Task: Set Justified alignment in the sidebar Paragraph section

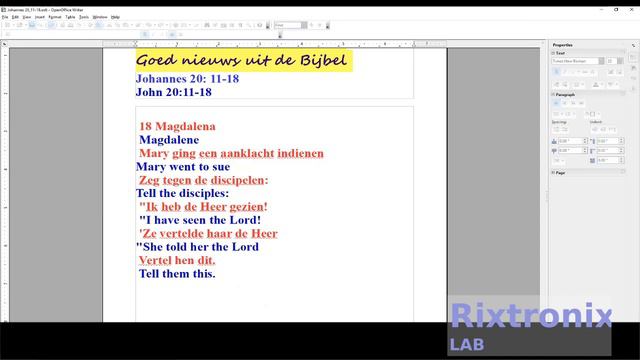Action: [581, 103]
